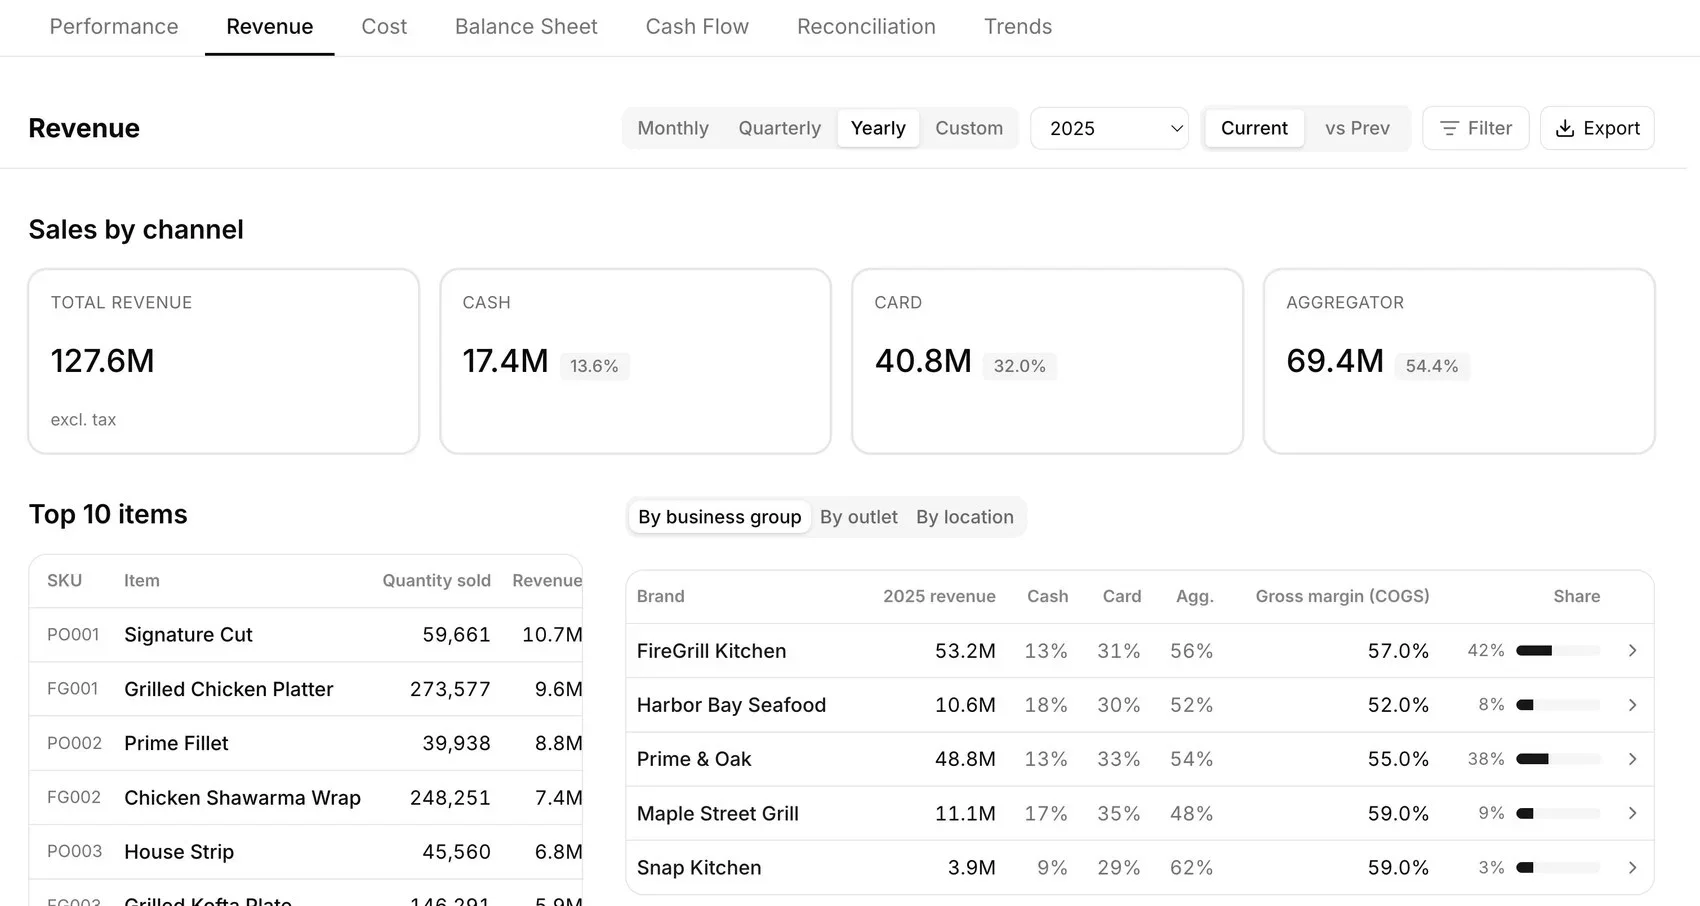Image resolution: width=1700 pixels, height=906 pixels.
Task: Click the Export download icon
Action: click(x=1565, y=128)
